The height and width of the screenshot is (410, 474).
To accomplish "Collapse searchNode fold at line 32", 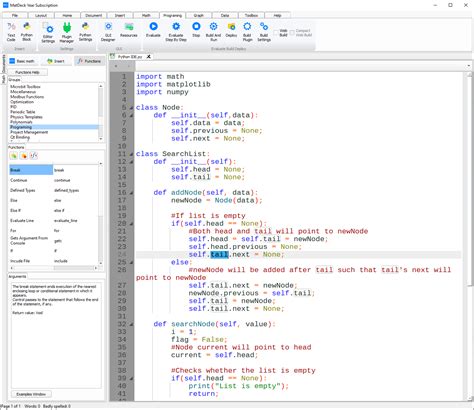I will coord(131,324).
